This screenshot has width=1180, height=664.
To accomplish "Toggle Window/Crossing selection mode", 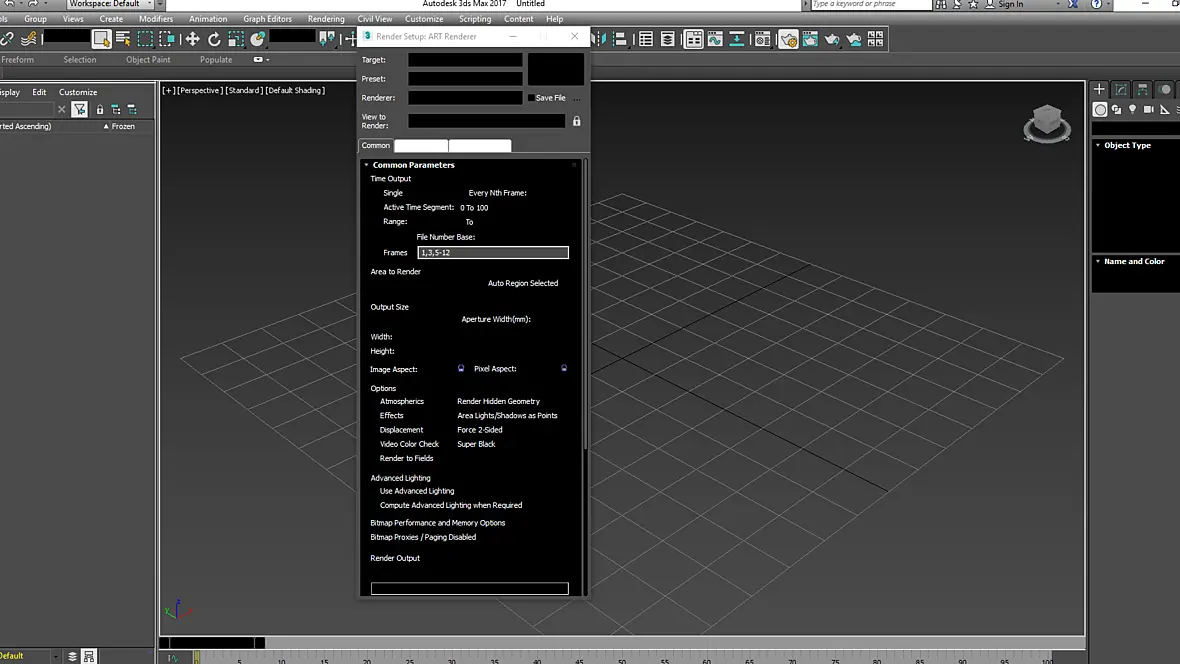I will 167,38.
